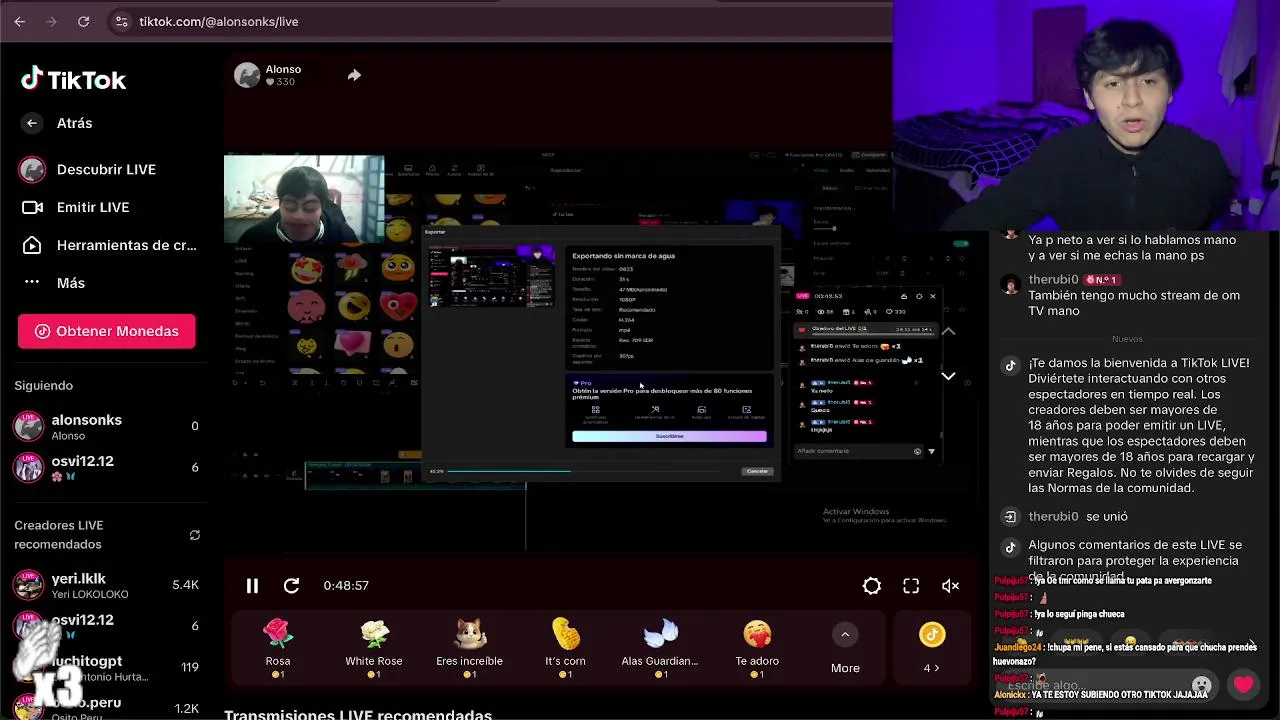Collapse the inner live chat chevron

click(948, 376)
